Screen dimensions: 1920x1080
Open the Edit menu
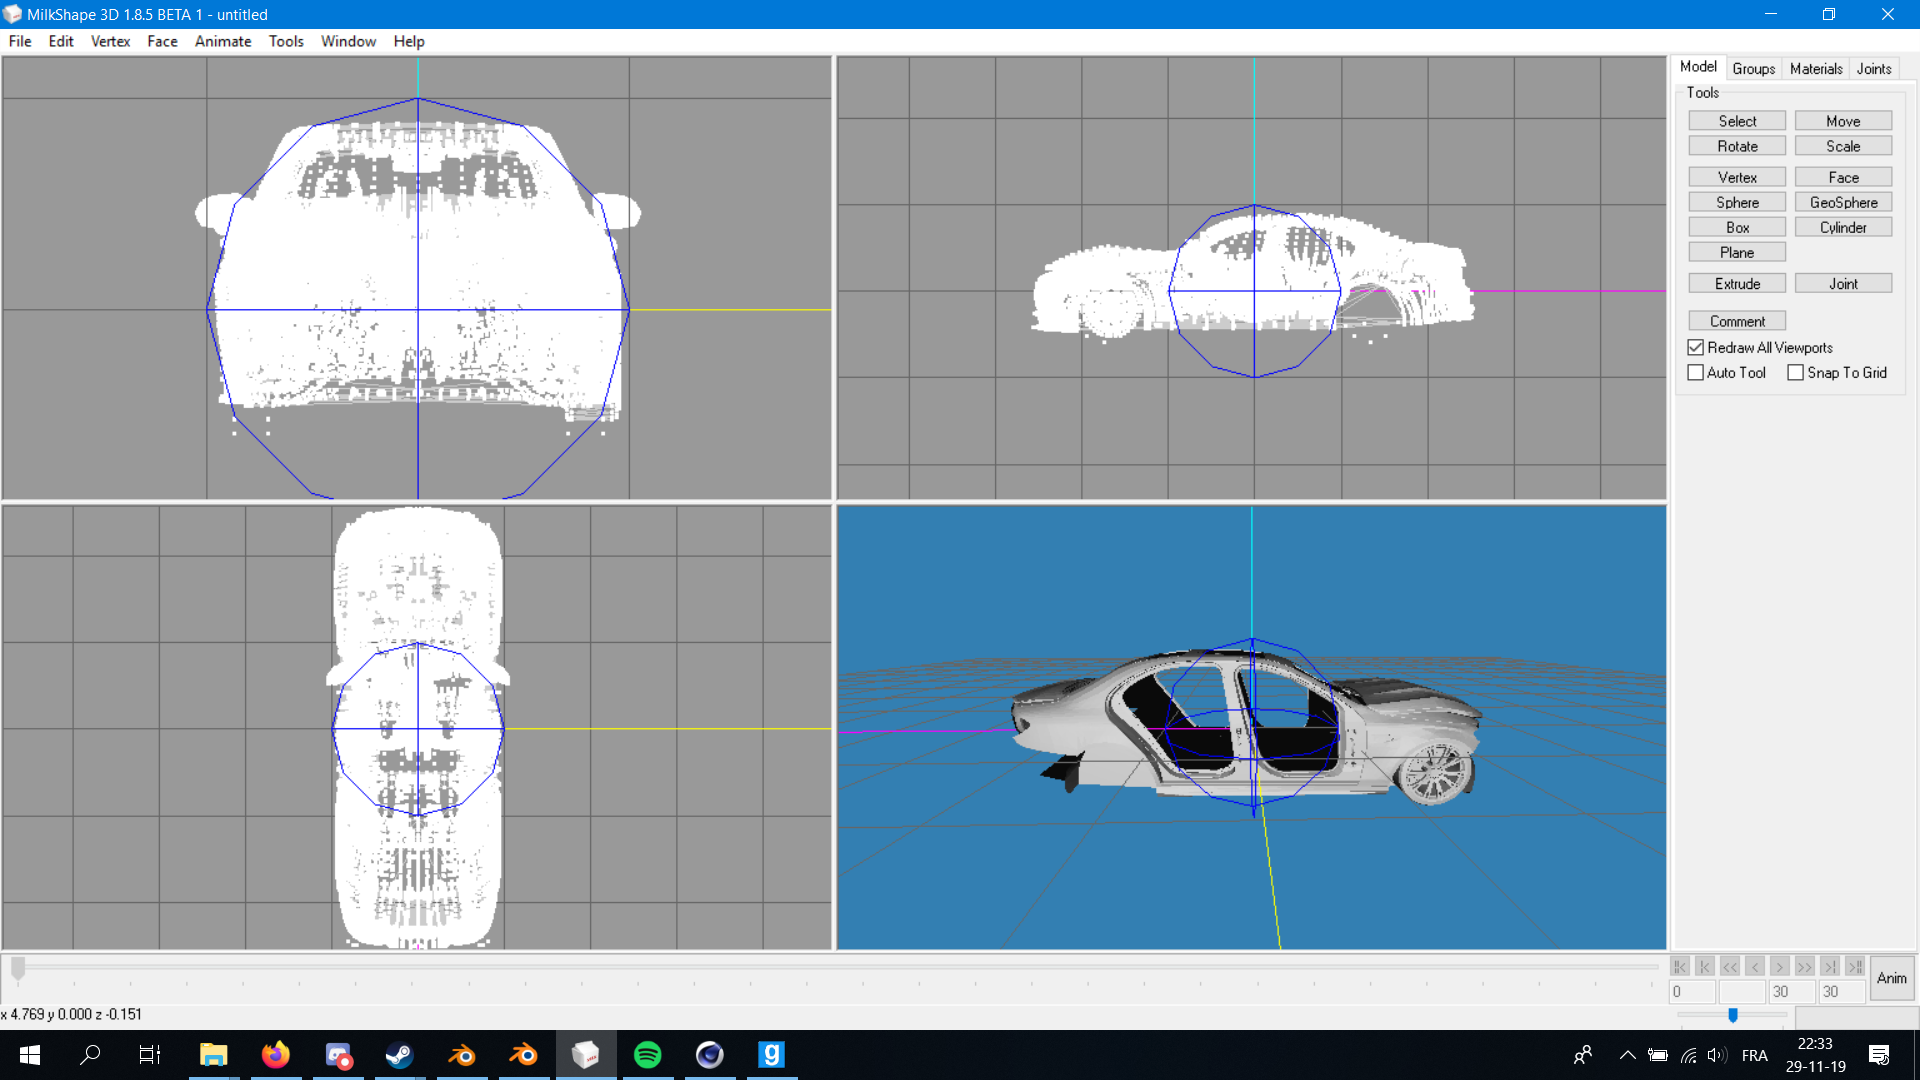tap(61, 41)
